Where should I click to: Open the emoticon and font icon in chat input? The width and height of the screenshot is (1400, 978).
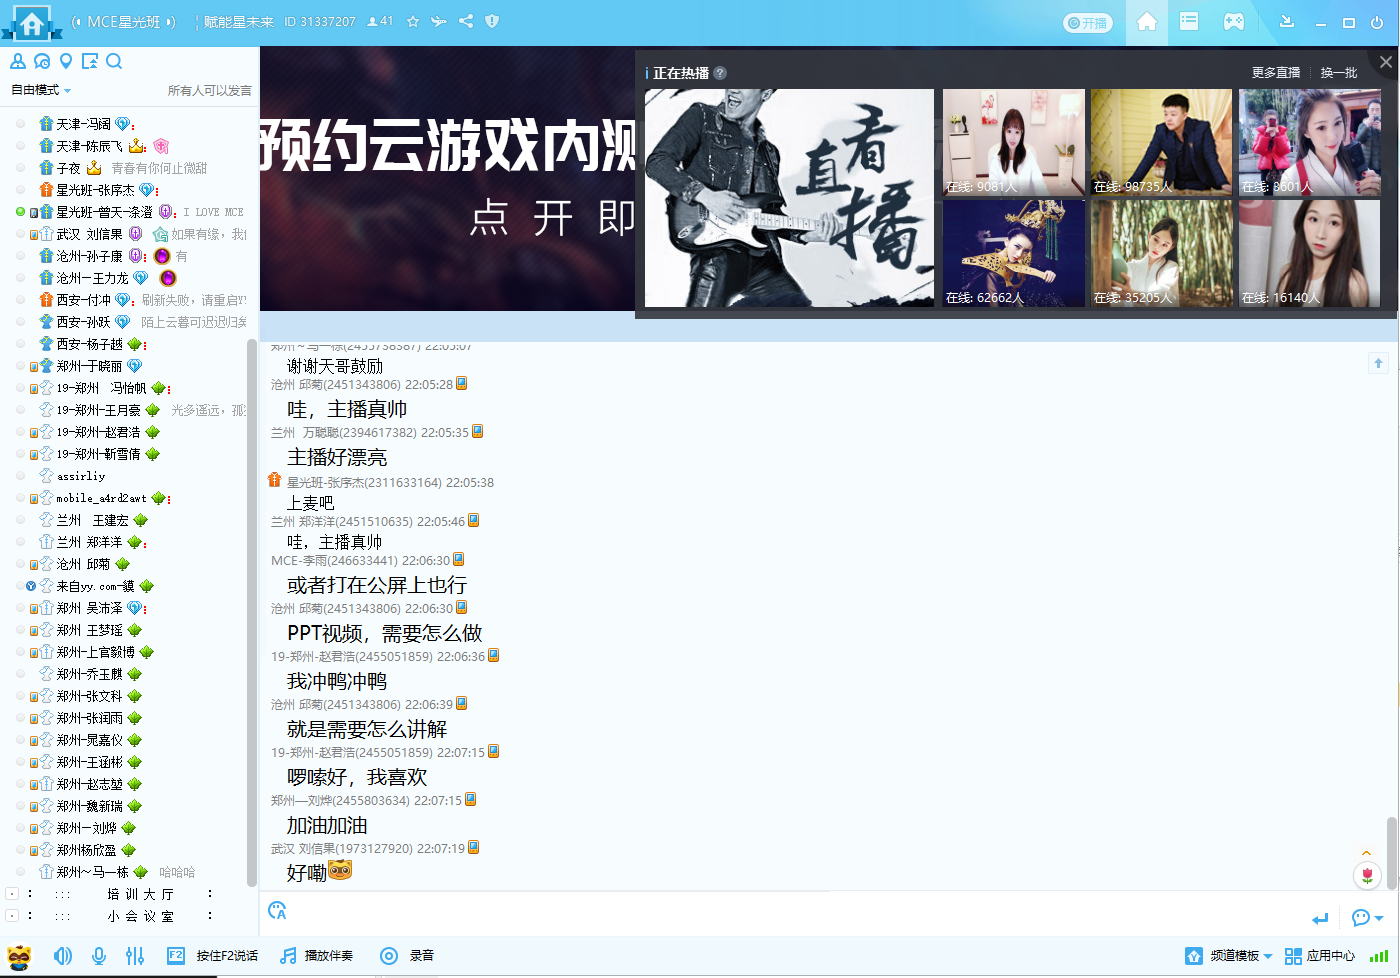[x=277, y=910]
